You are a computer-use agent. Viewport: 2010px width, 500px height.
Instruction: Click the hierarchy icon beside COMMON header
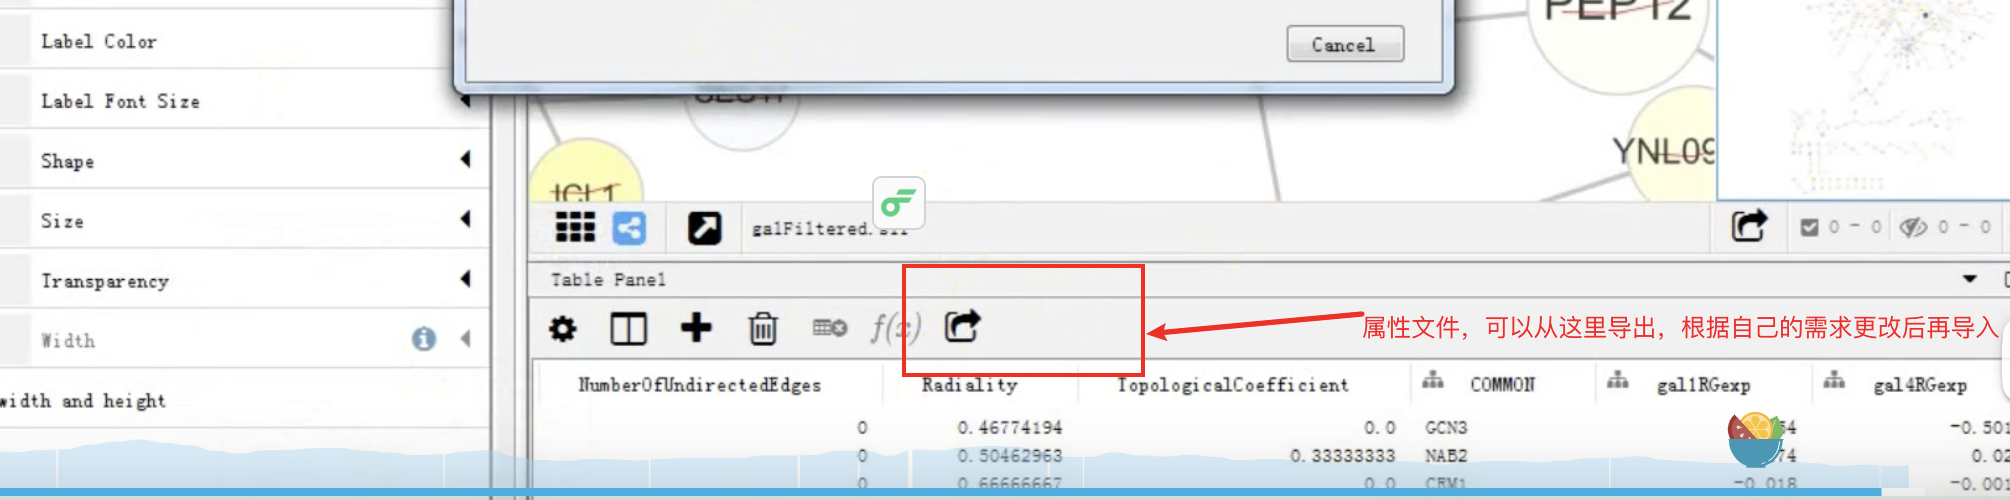(x=1433, y=380)
